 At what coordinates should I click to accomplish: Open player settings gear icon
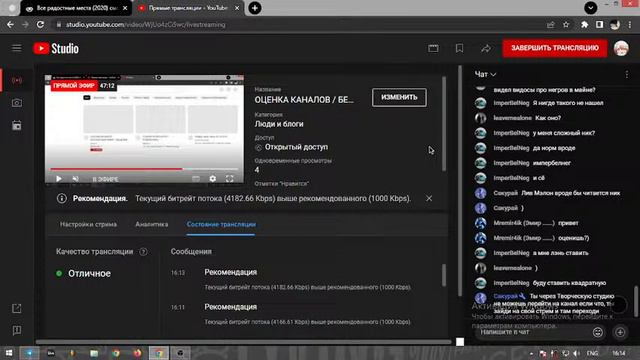click(213, 178)
